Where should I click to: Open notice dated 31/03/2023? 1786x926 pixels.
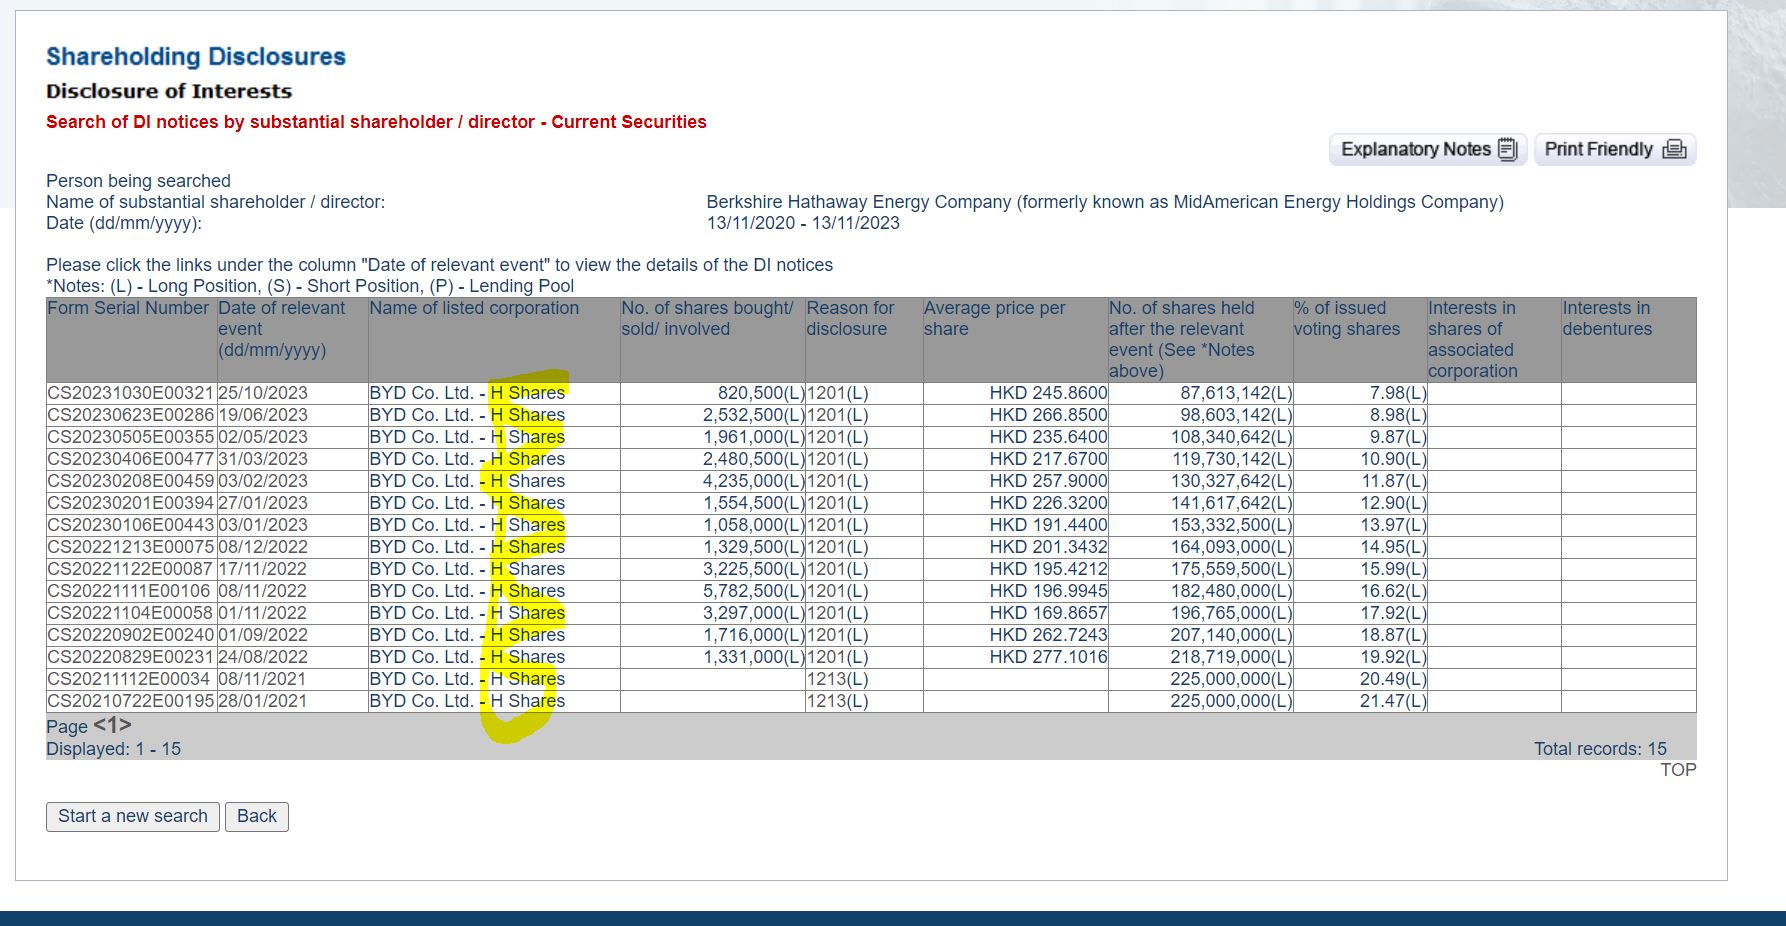click(263, 459)
